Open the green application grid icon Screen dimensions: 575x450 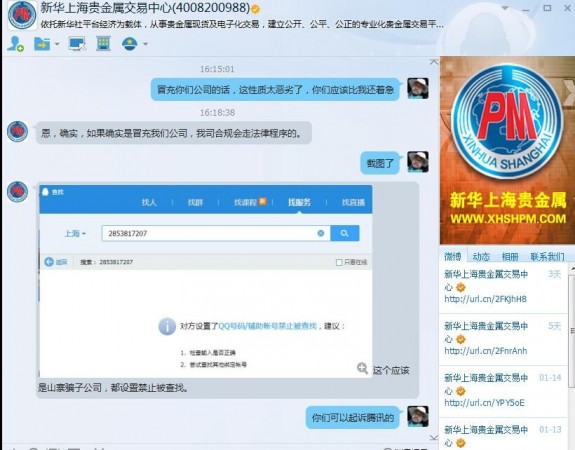(x=103, y=44)
